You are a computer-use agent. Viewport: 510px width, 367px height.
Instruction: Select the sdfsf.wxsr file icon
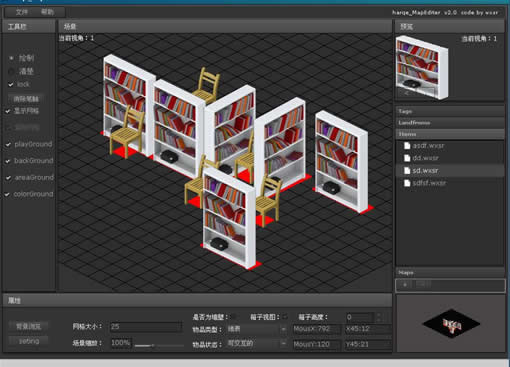[x=407, y=183]
